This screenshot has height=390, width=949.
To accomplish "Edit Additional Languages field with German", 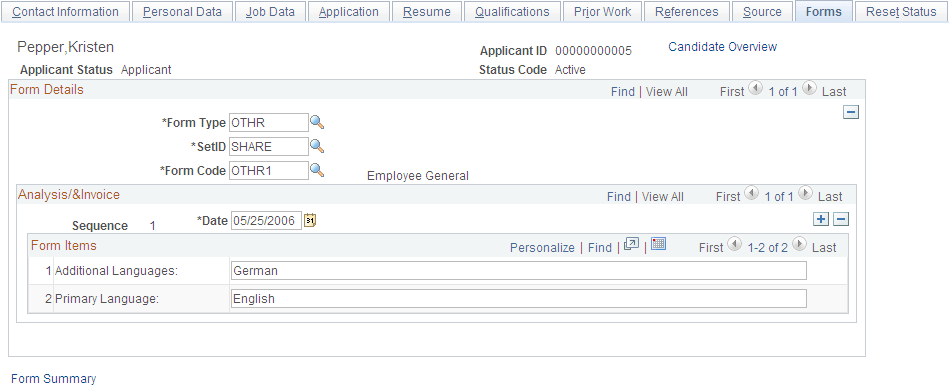I will point(519,271).
